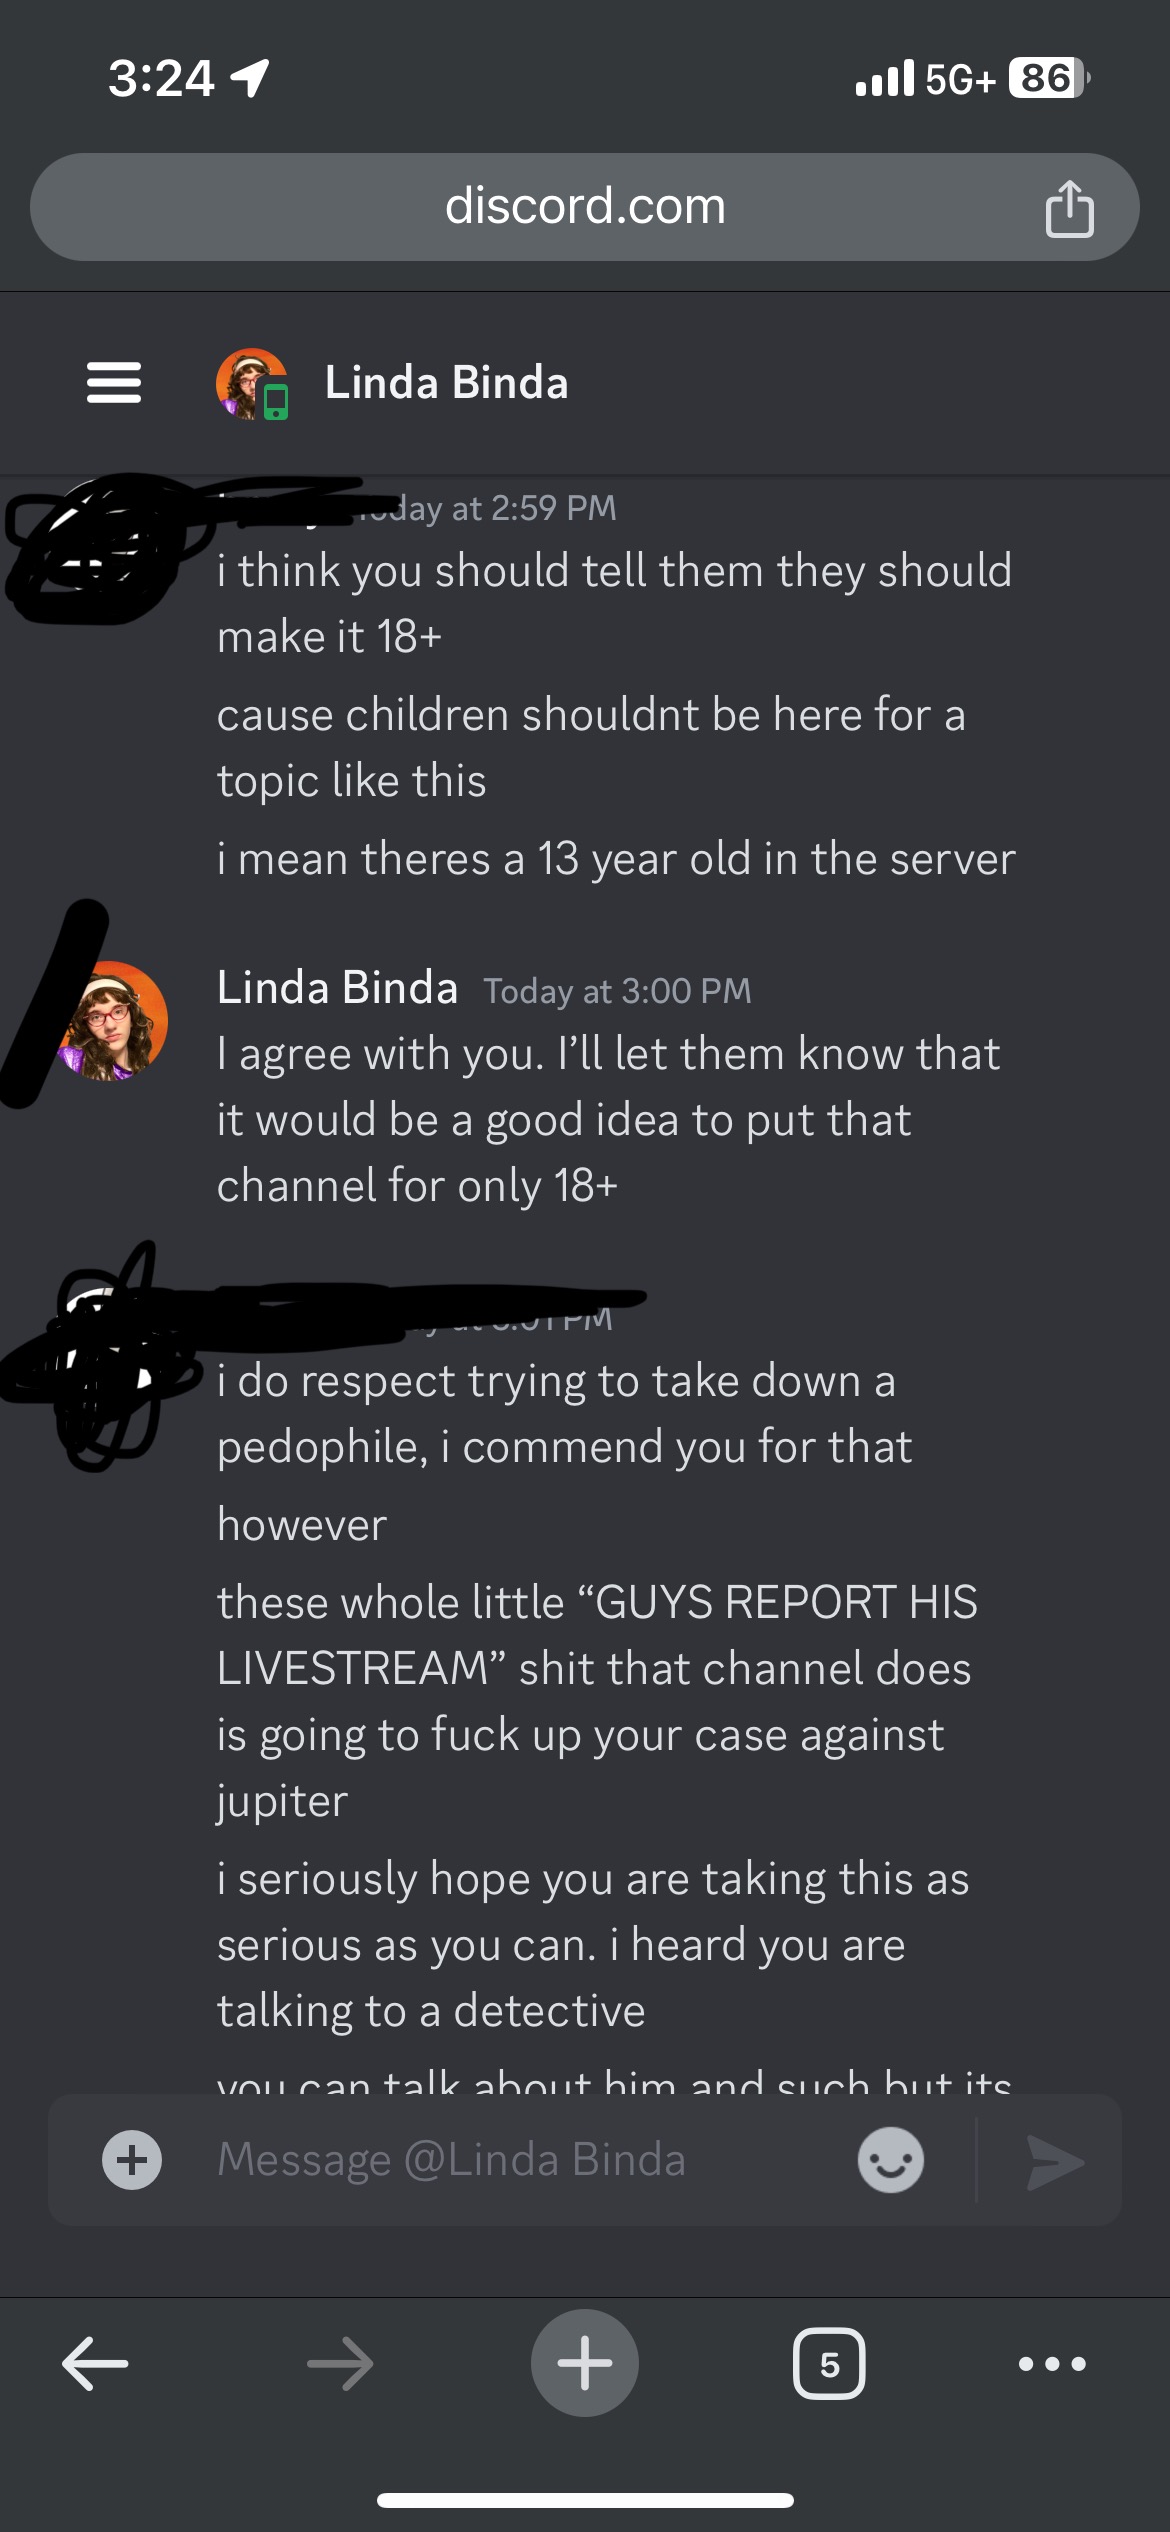Click the Linda Binda username in the message
Image resolution: width=1170 pixels, height=2532 pixels.
point(337,988)
